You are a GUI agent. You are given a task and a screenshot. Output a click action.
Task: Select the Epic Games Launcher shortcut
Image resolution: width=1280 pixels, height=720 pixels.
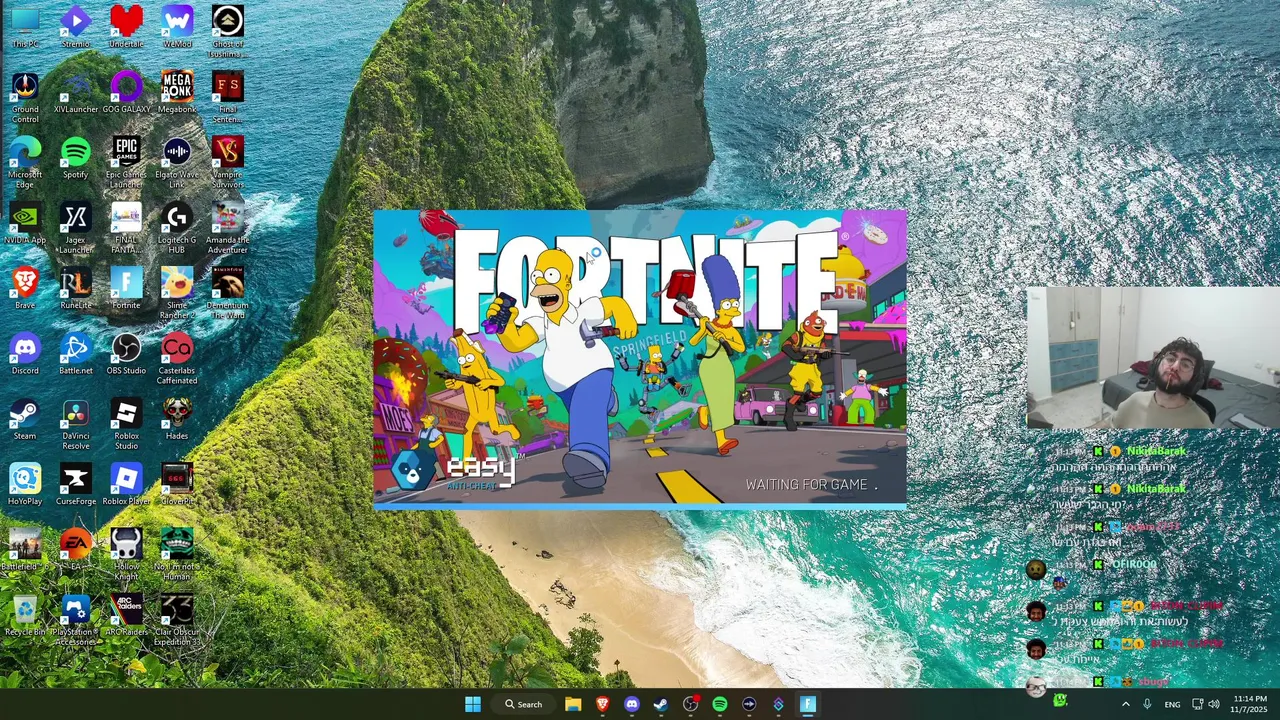pyautogui.click(x=126, y=163)
